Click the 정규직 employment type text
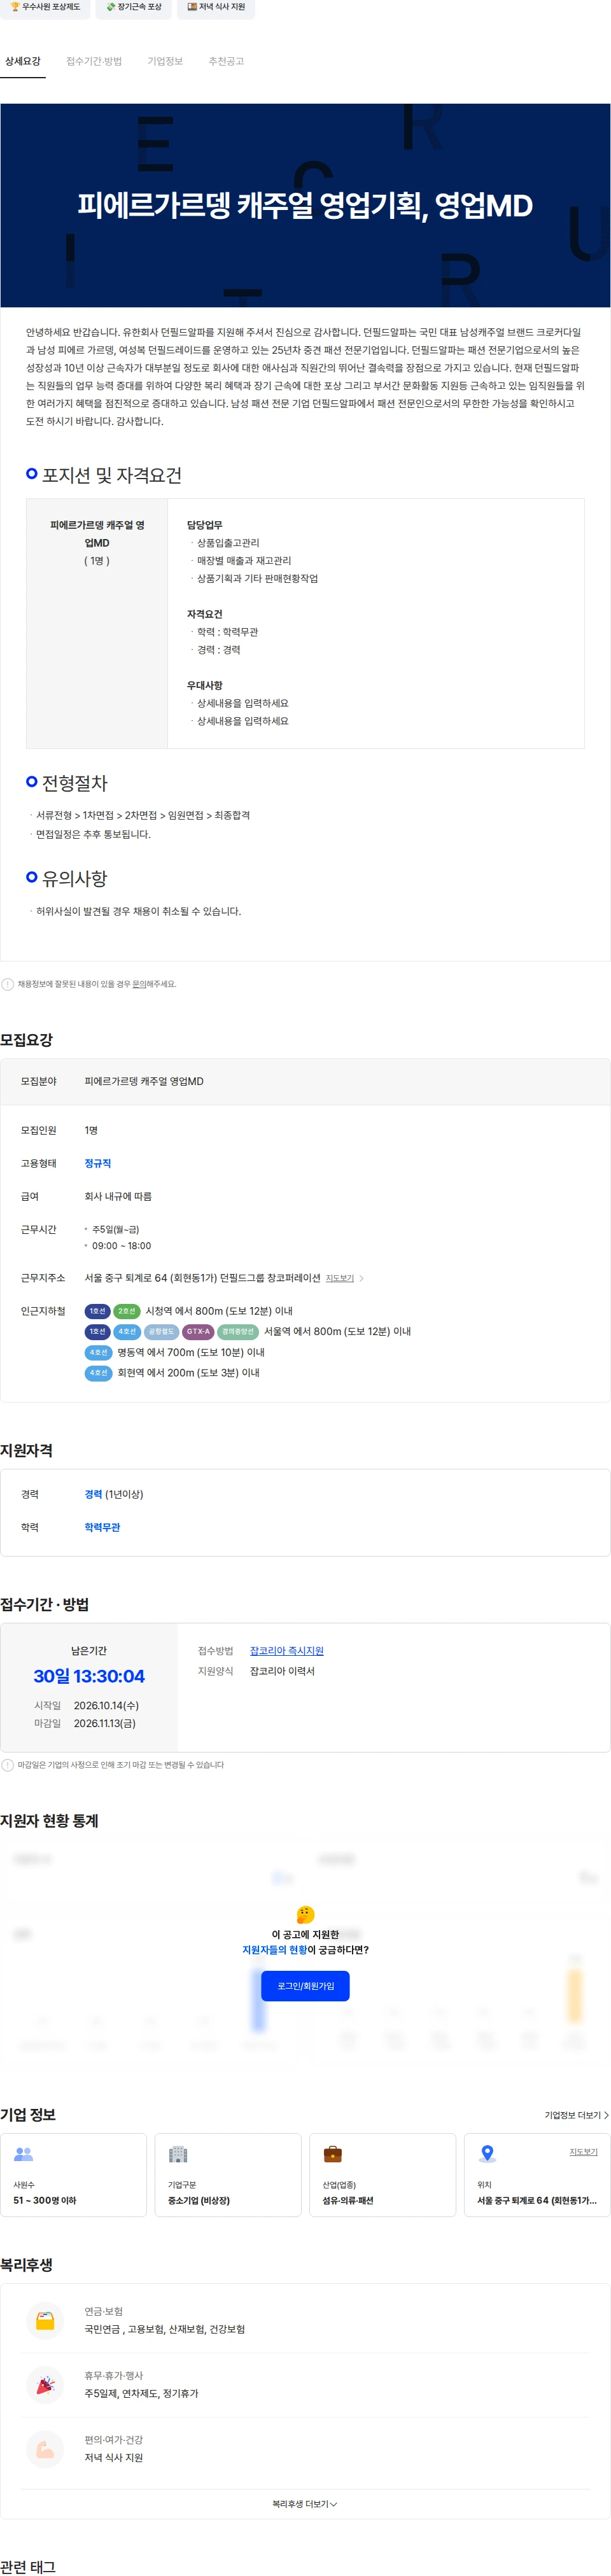This screenshot has height=2576, width=611. click(98, 1163)
